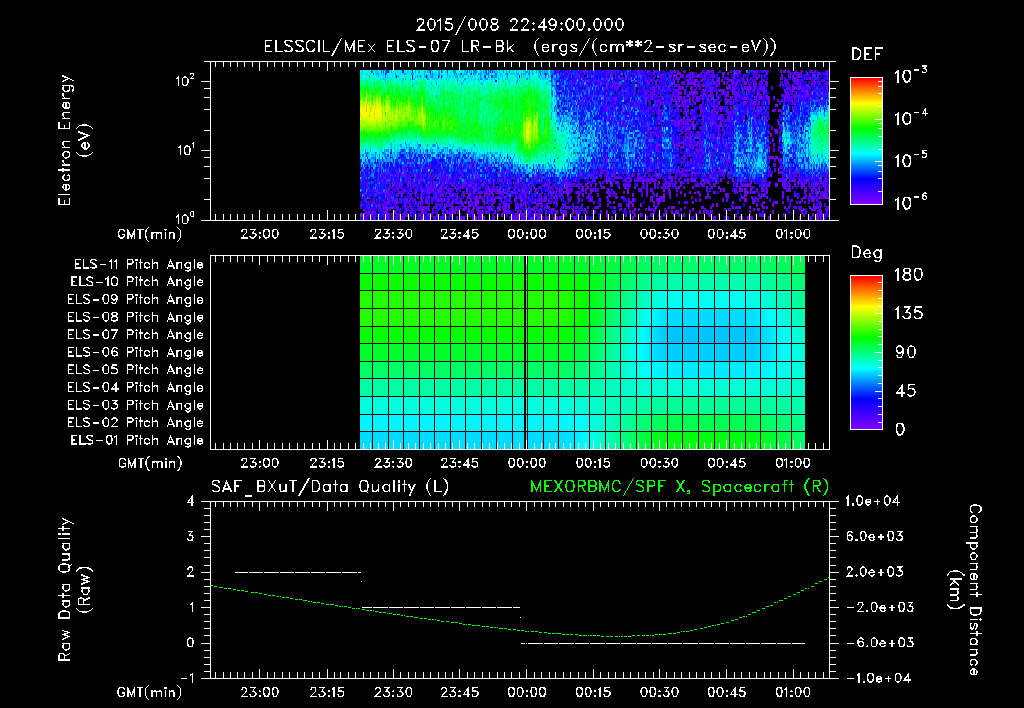Select the ELS-04 Pitch Angle label
Image resolution: width=1024 pixels, height=708 pixels.
pyautogui.click(x=135, y=388)
